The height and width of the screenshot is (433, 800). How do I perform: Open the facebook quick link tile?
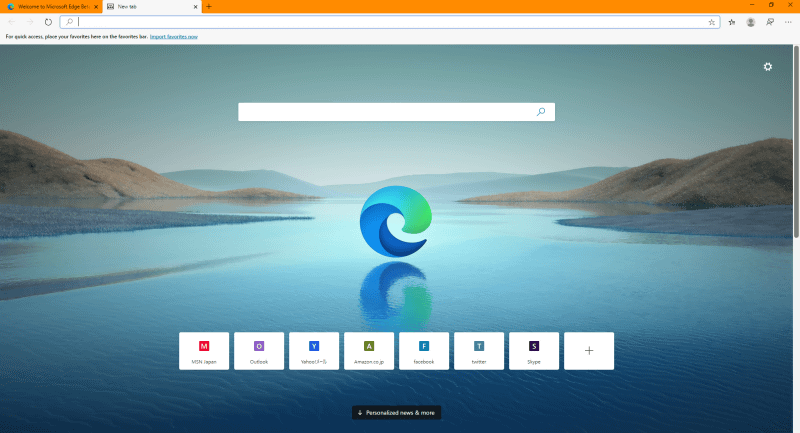424,351
